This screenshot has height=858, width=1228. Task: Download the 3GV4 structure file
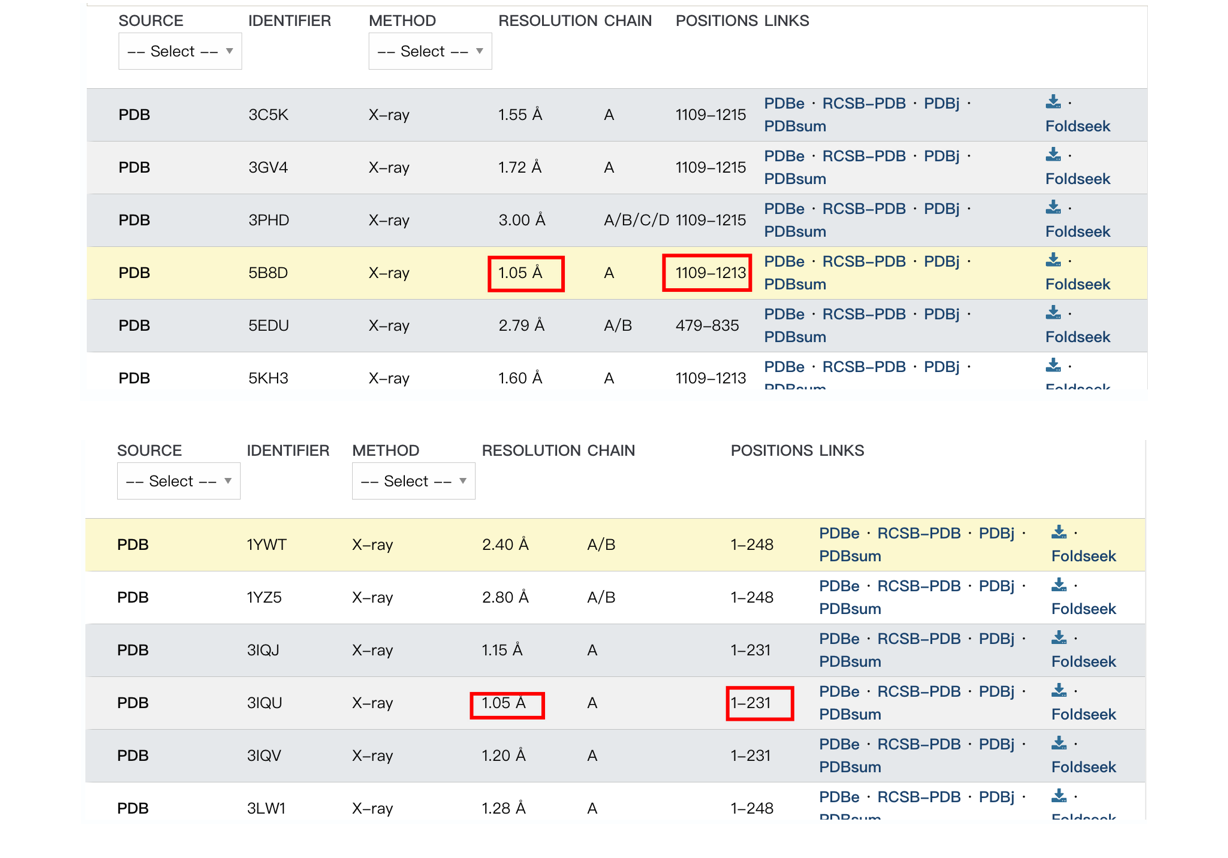coord(1053,155)
